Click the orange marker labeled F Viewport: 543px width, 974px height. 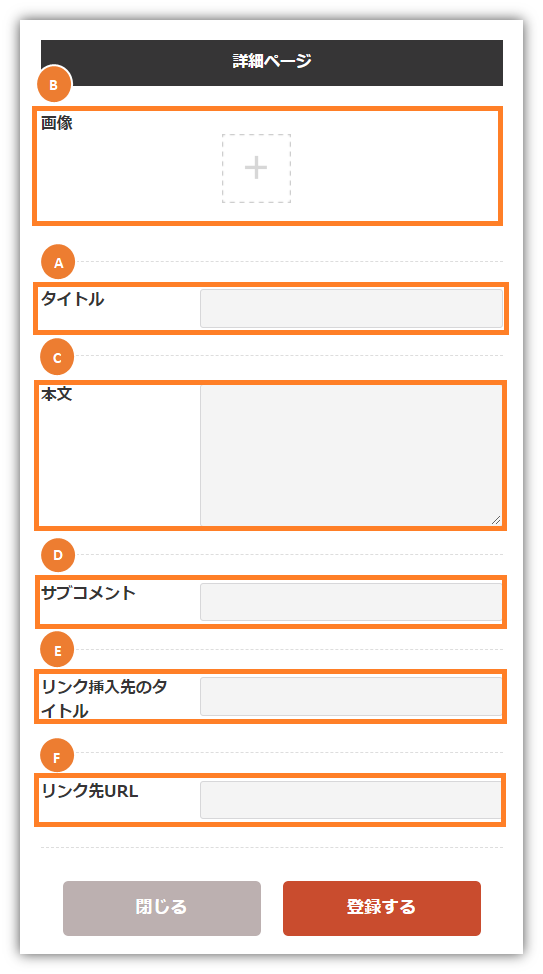click(x=57, y=758)
